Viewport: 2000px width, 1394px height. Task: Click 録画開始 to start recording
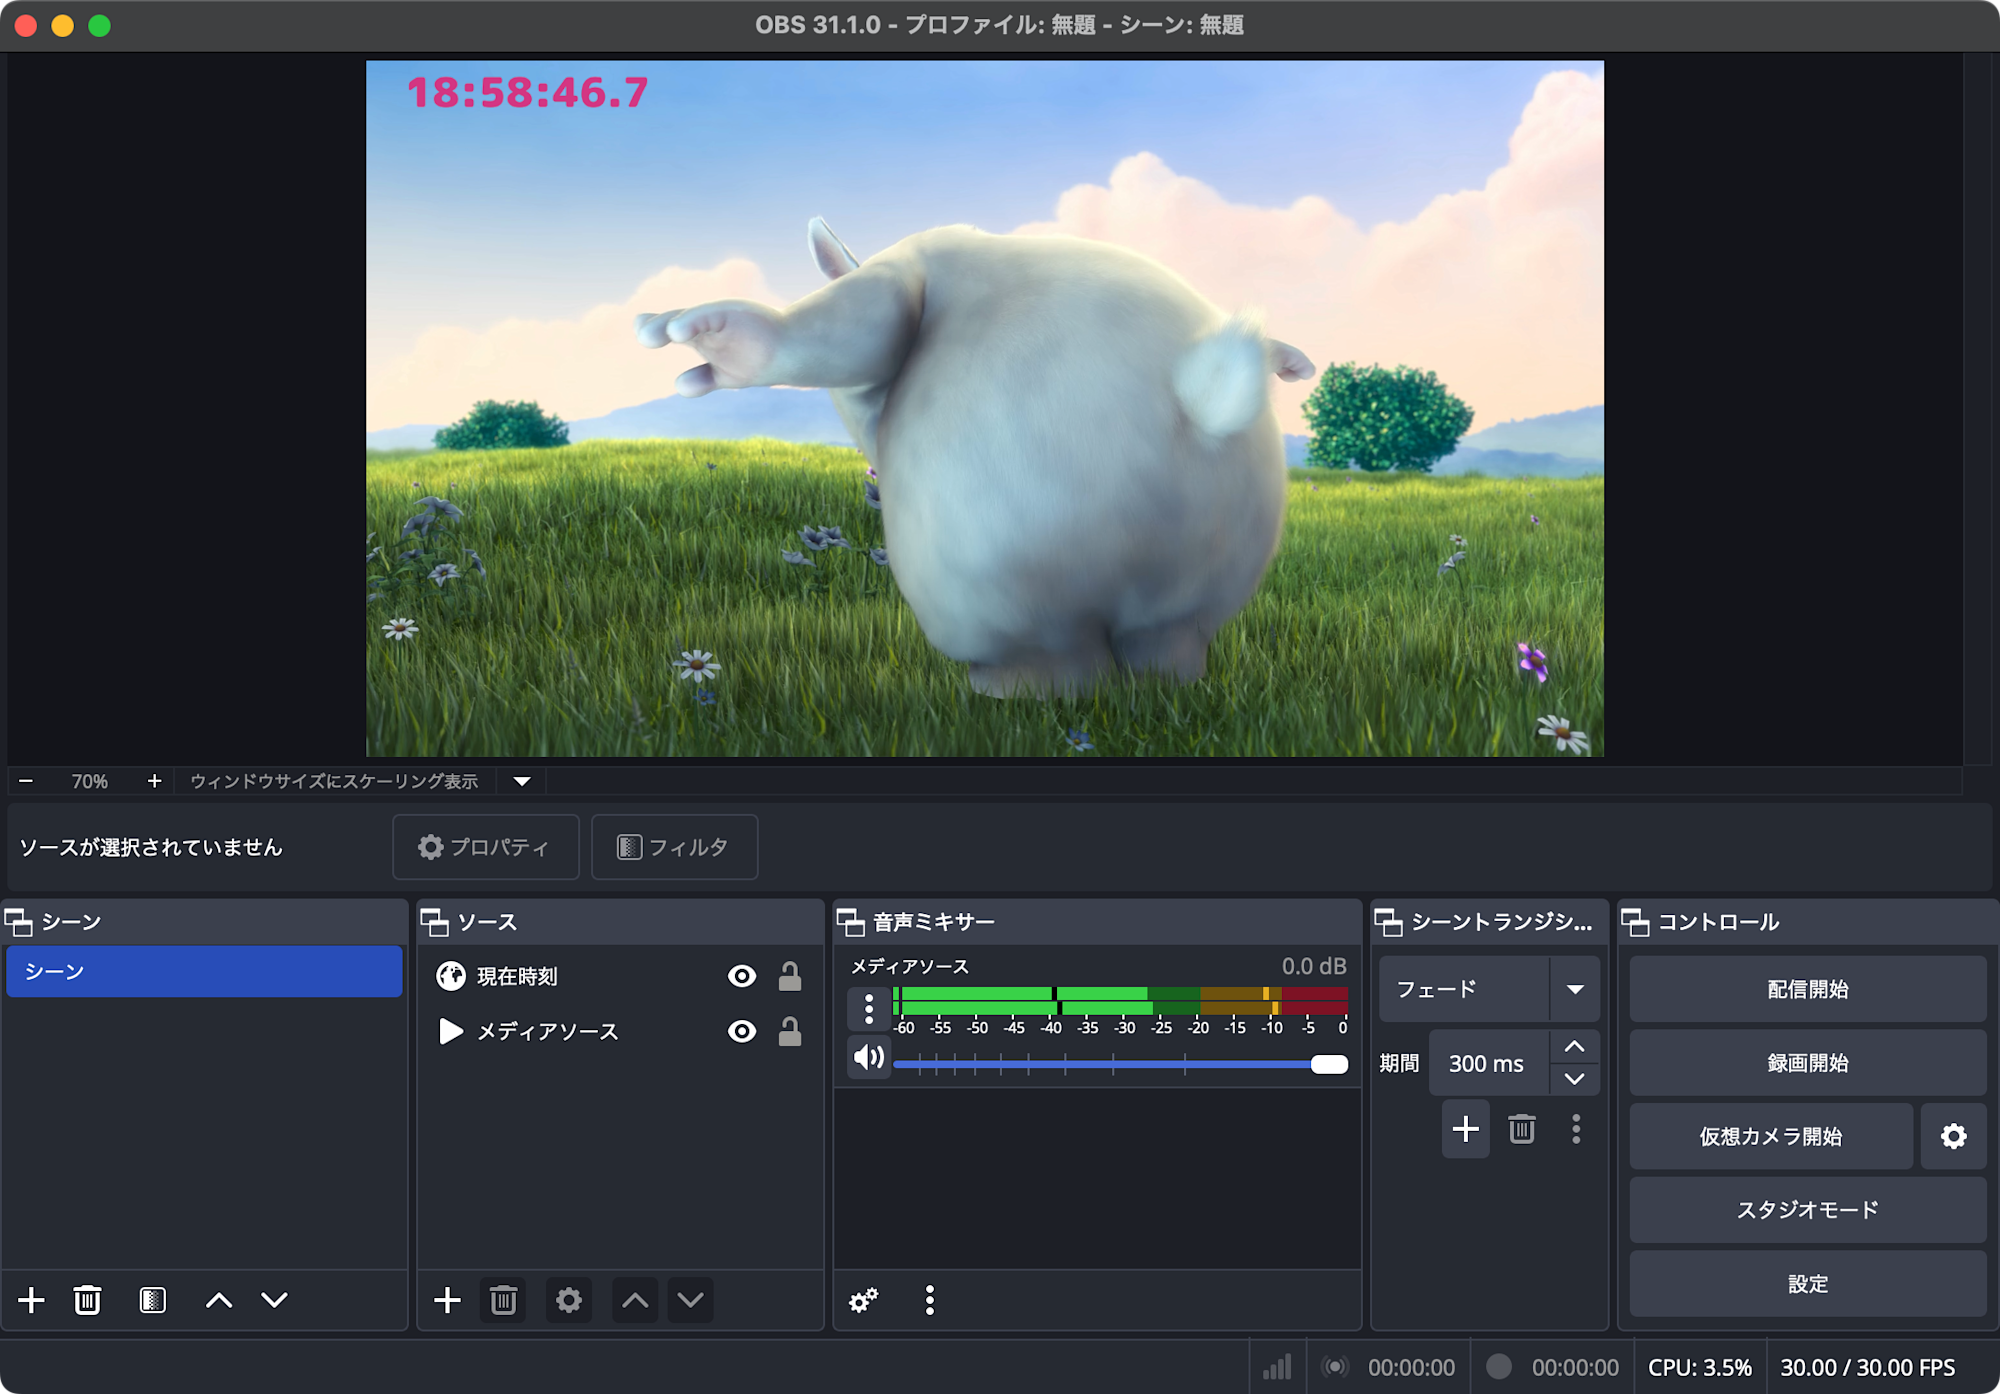1808,1063
